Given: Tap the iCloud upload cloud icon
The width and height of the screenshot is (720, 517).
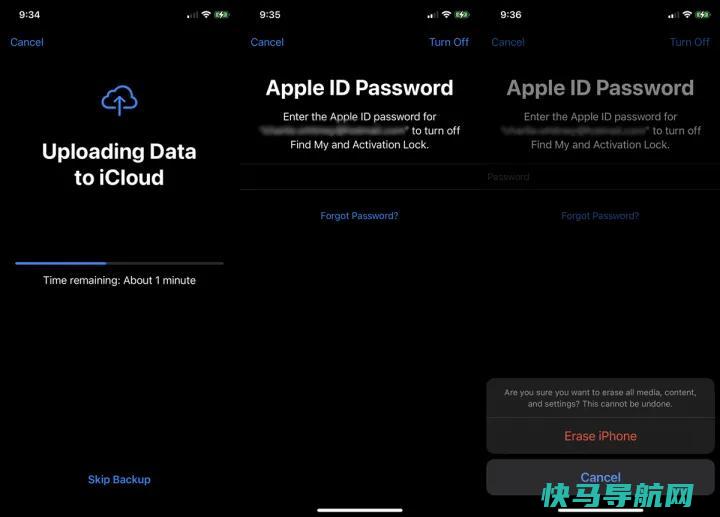Looking at the screenshot, I should (x=119, y=100).
